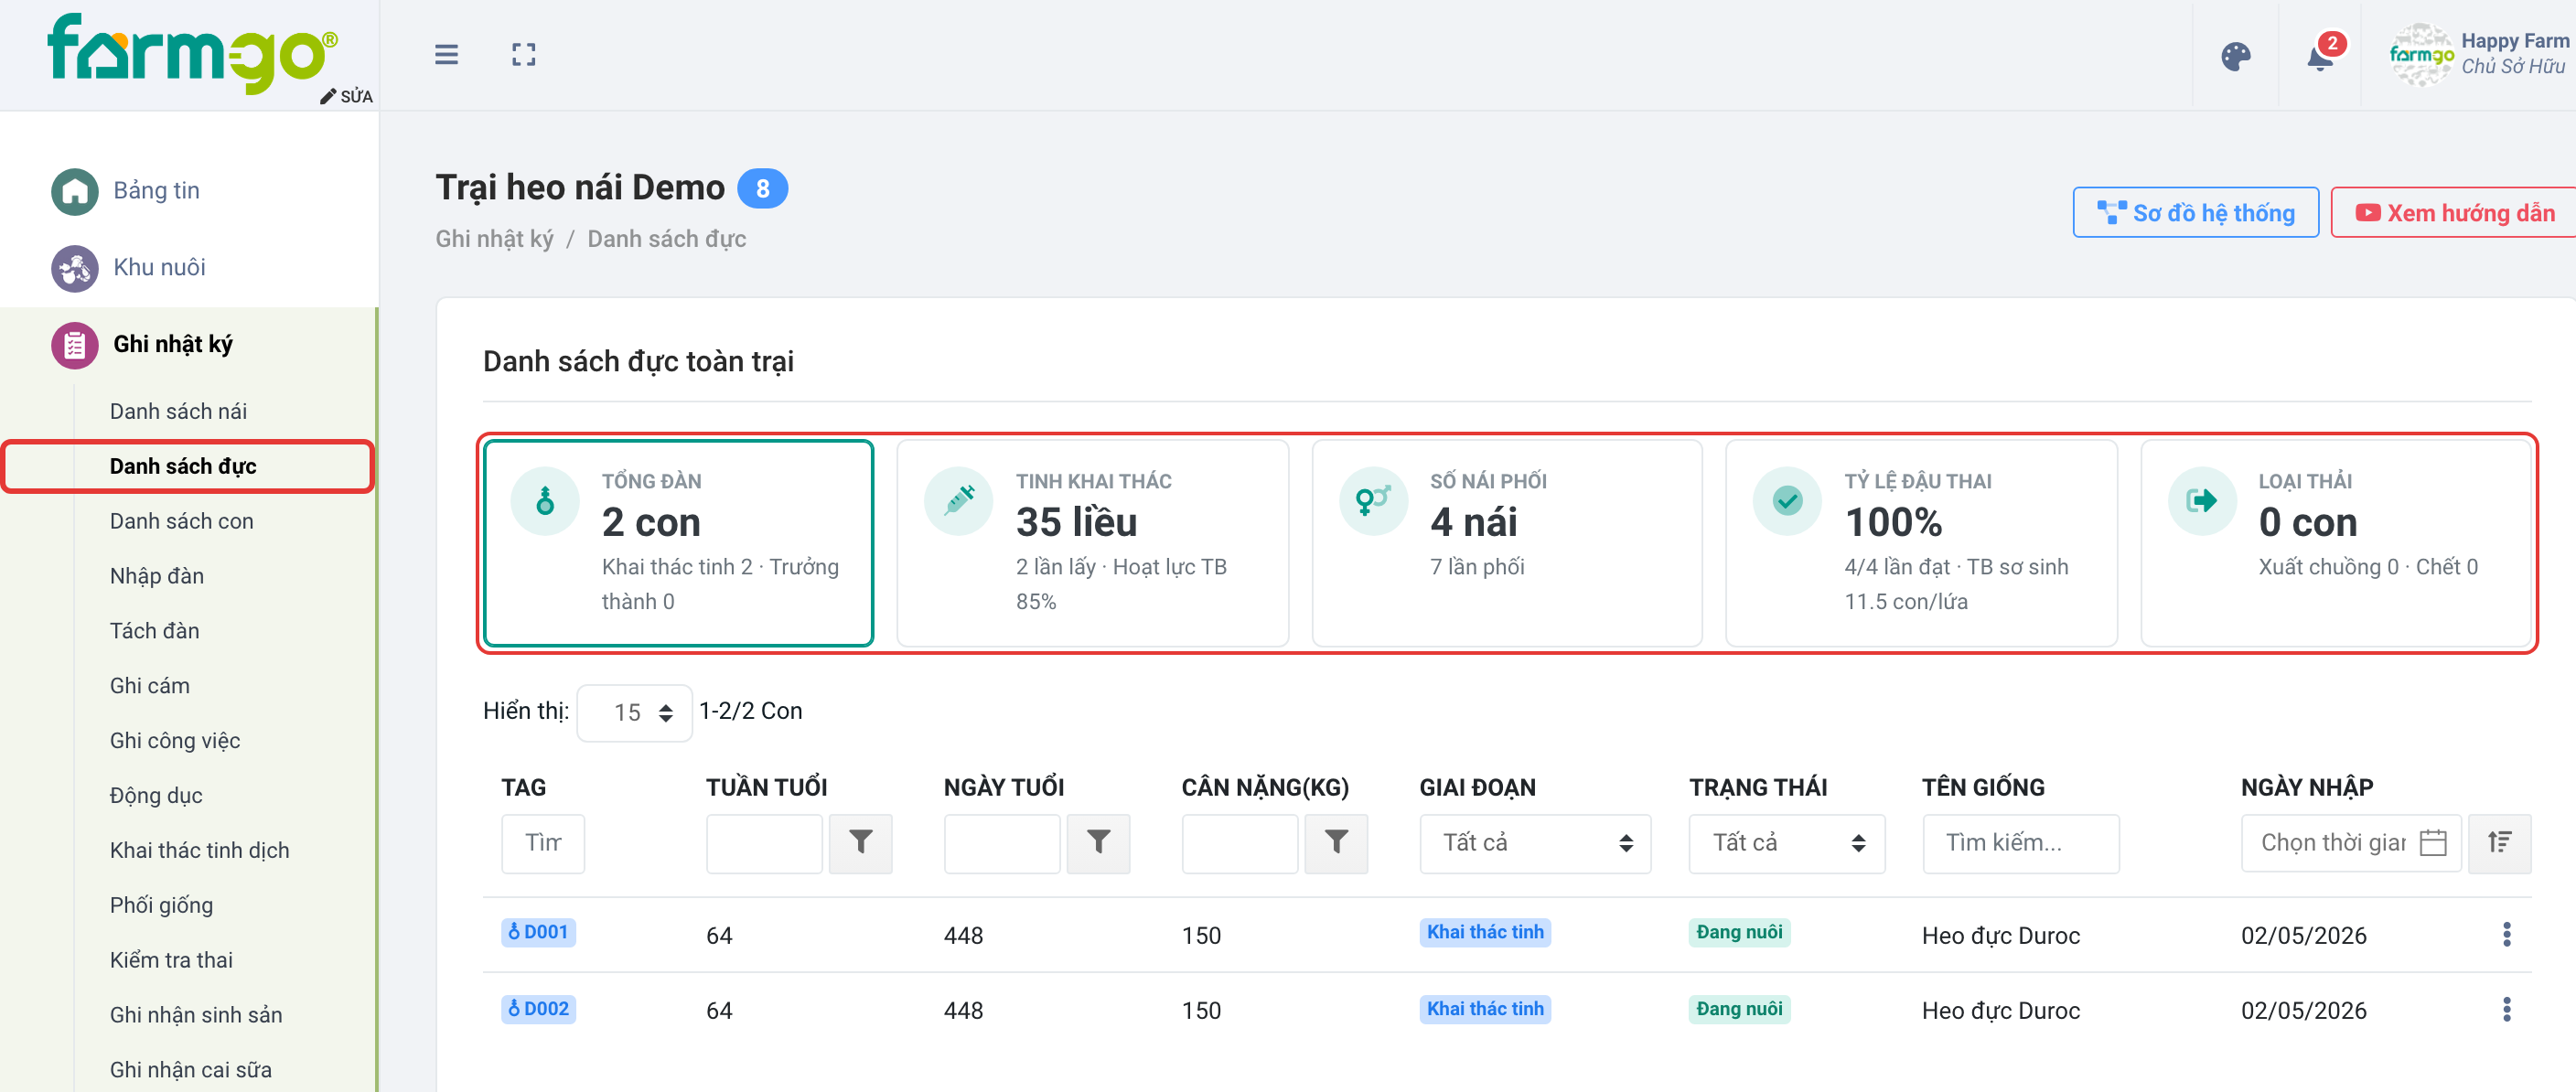Open Danh sách con menu item
This screenshot has width=2576, height=1092.
(x=181, y=521)
